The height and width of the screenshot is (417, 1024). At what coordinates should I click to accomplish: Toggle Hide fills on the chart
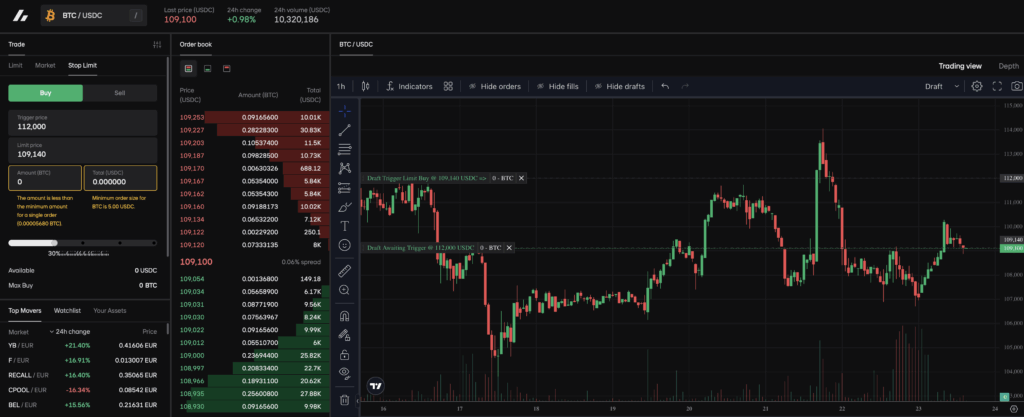557,86
